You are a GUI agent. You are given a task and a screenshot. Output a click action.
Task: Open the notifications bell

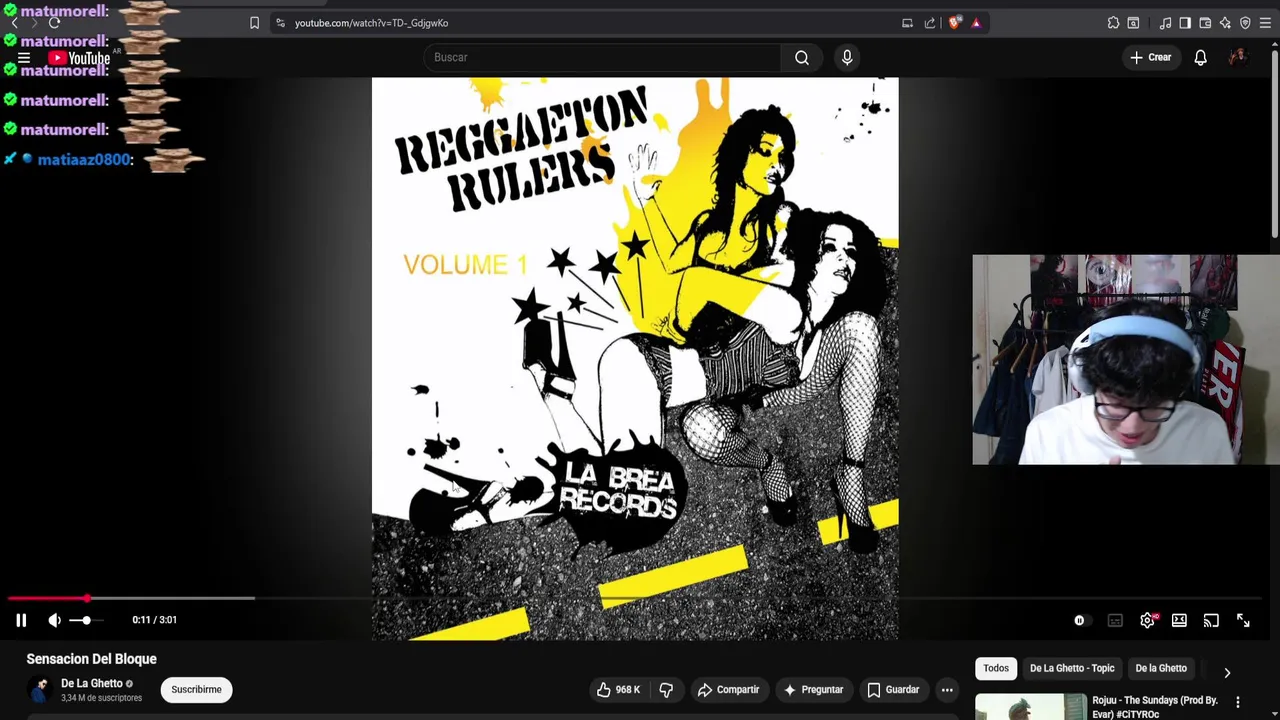pyautogui.click(x=1200, y=58)
